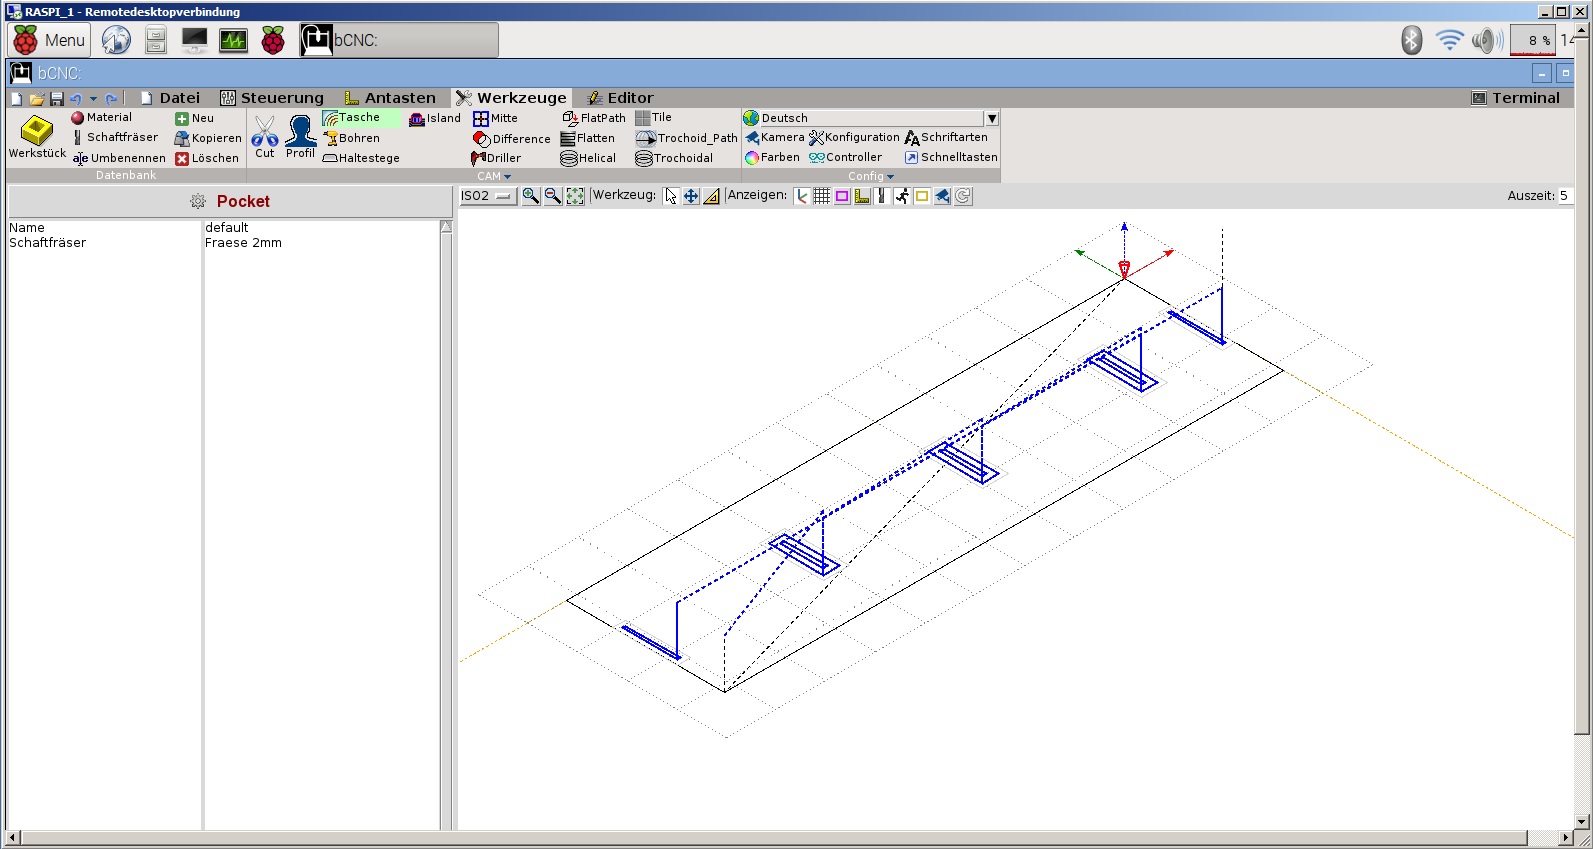
Task: Save file via floppy disk icon
Action: point(56,99)
